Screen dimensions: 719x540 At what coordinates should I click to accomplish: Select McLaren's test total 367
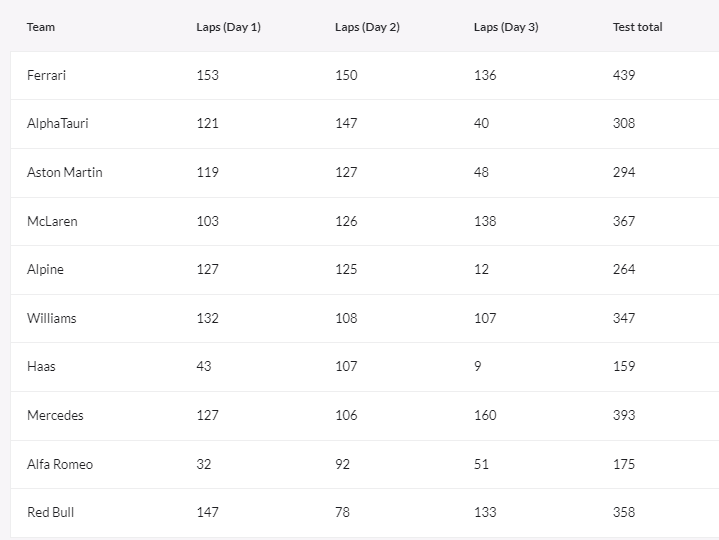coord(624,221)
